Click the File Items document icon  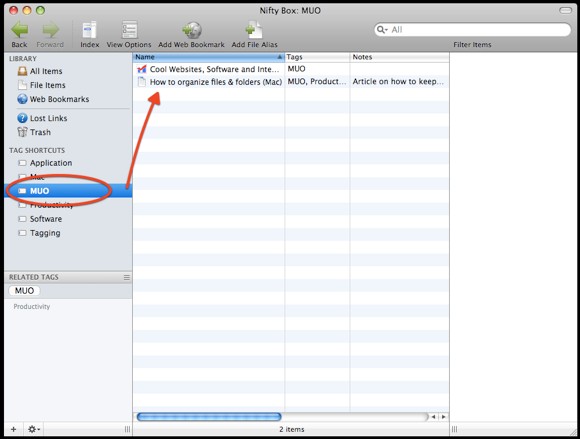23,85
